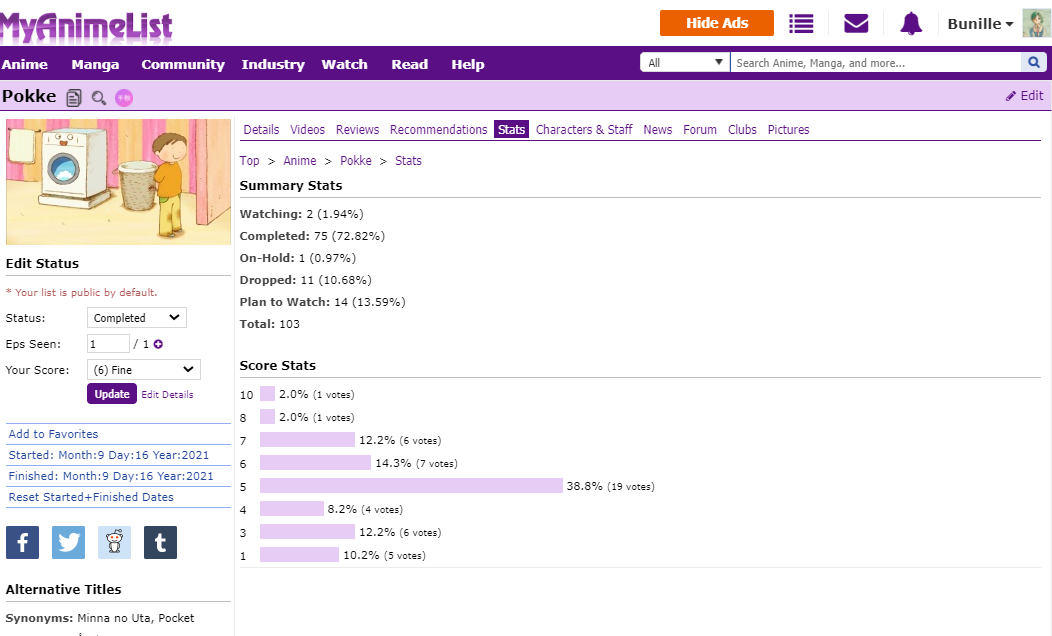Image resolution: width=1052 pixels, height=636 pixels.
Task: Share on Facebook
Action: coord(23,543)
